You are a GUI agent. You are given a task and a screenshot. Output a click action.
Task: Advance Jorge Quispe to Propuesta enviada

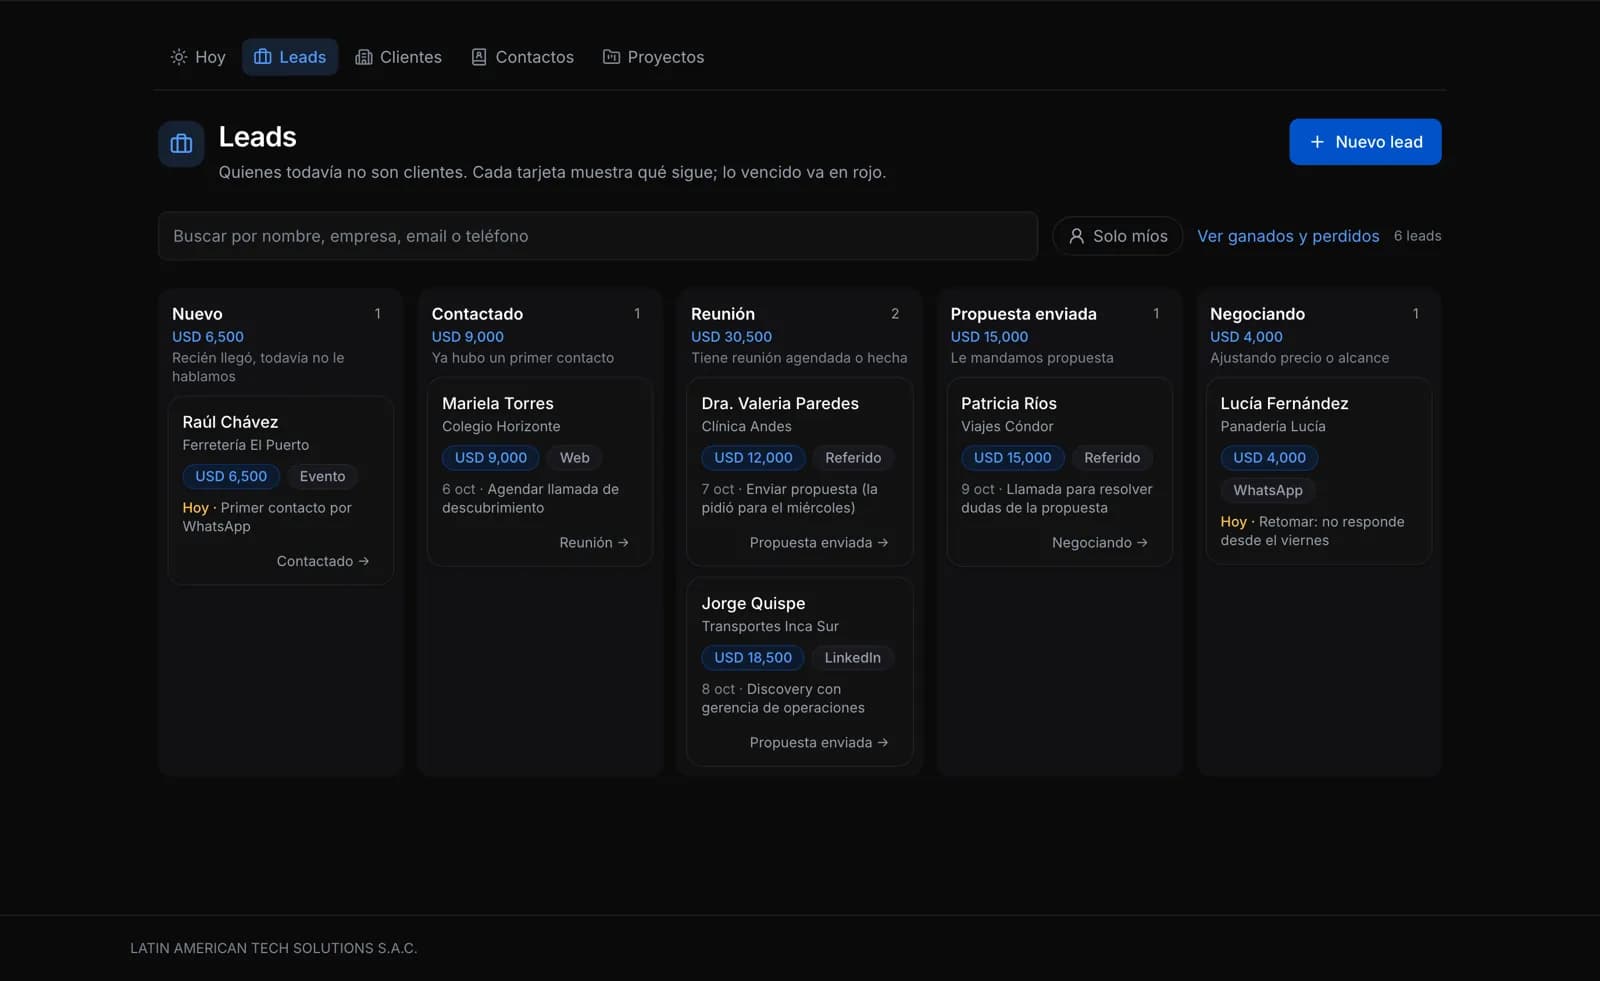(818, 742)
